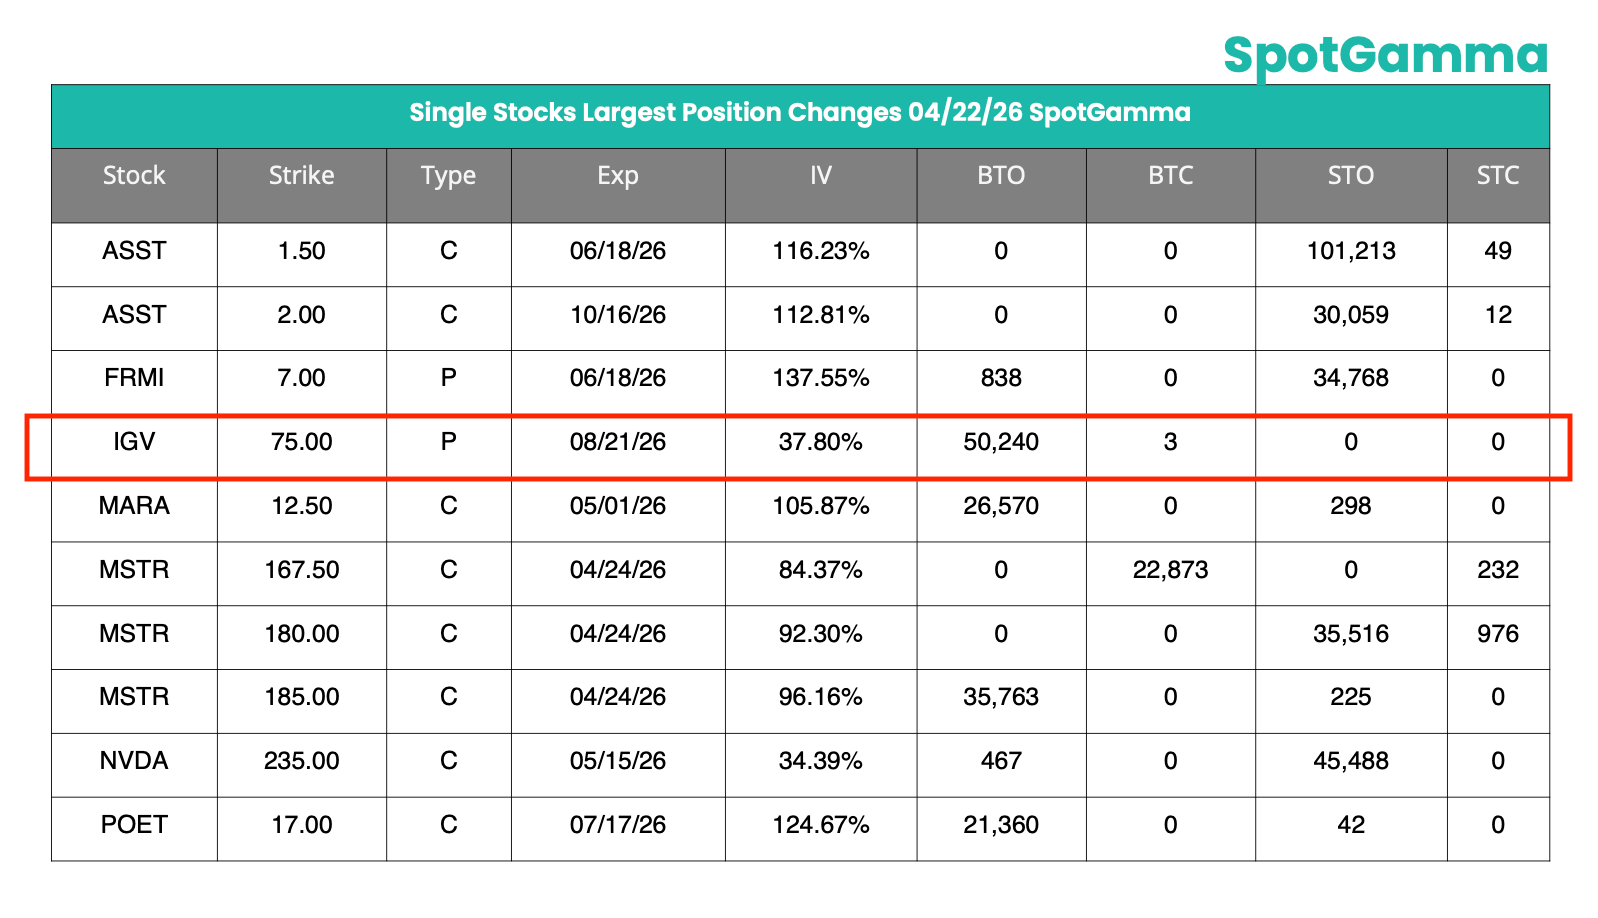
Task: Click the Strike column header
Action: pyautogui.click(x=301, y=176)
